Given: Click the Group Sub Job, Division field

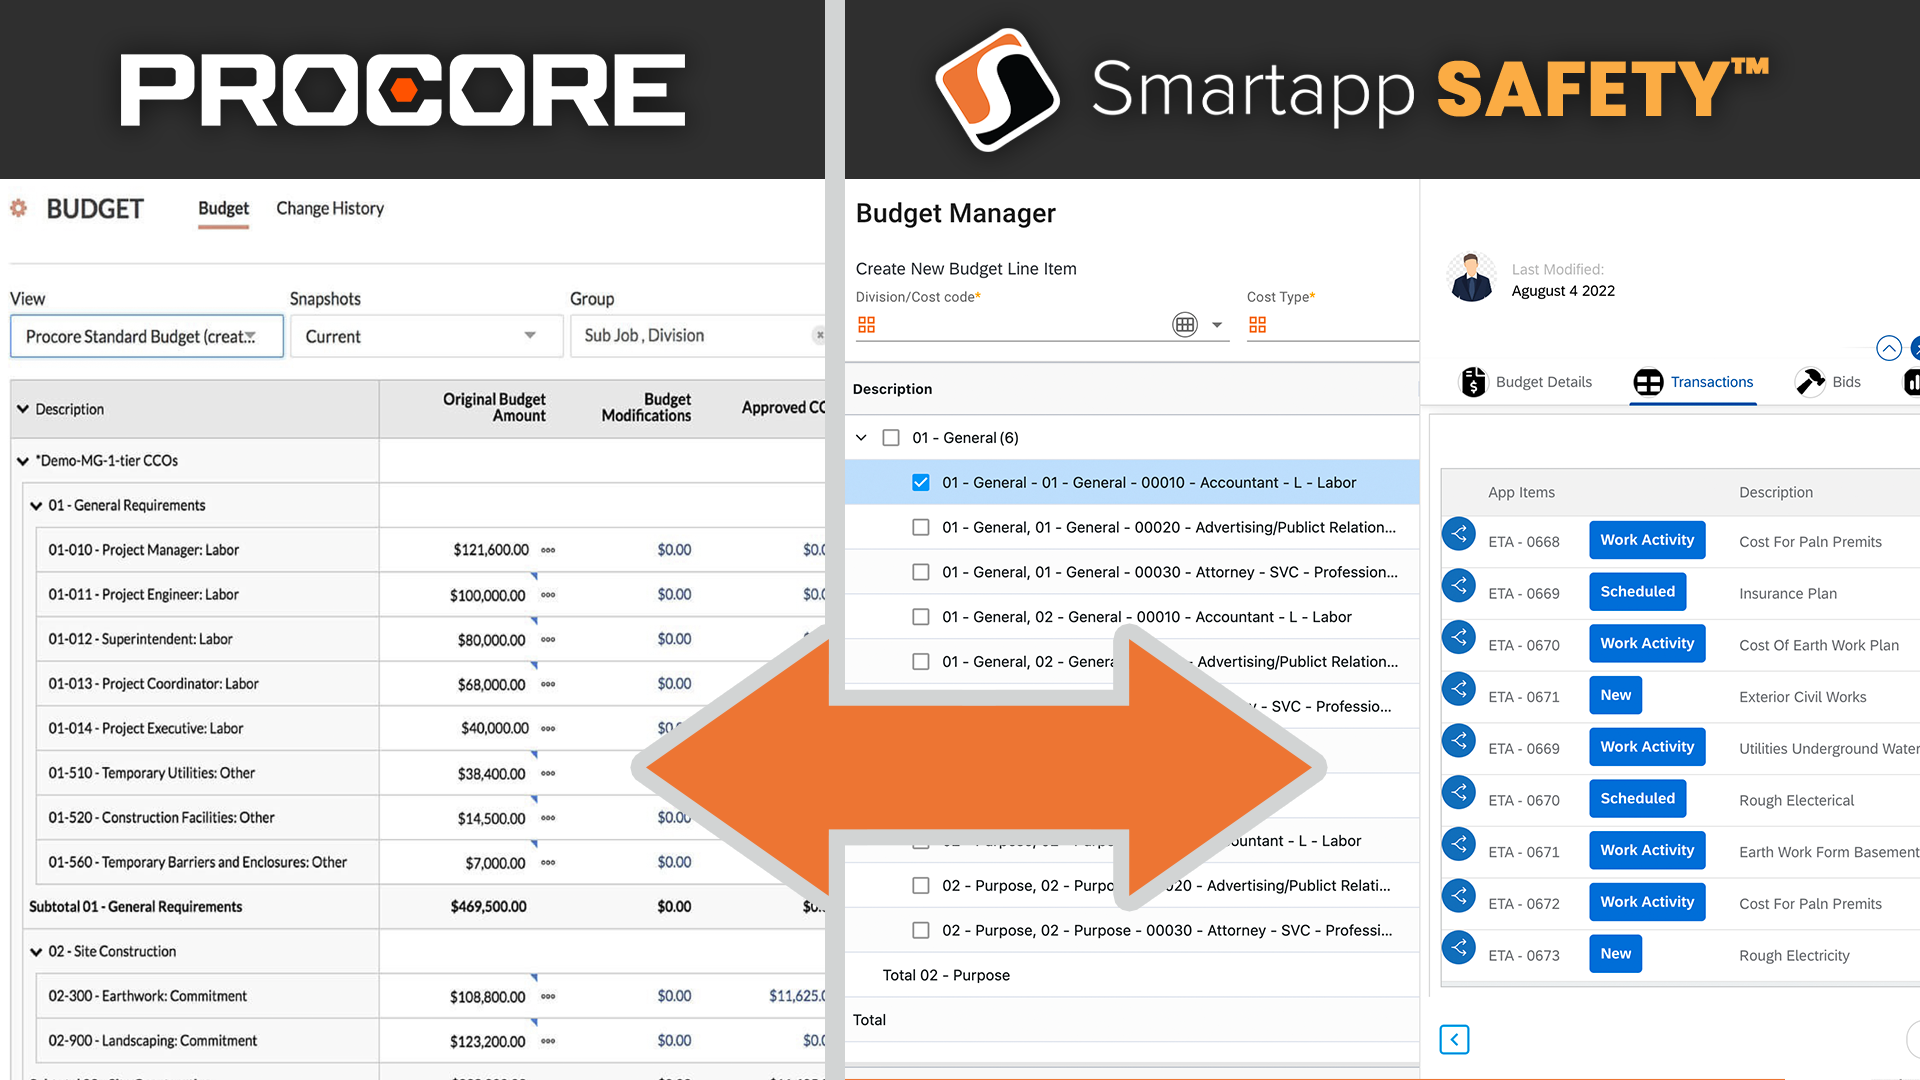Looking at the screenshot, I should pos(697,336).
